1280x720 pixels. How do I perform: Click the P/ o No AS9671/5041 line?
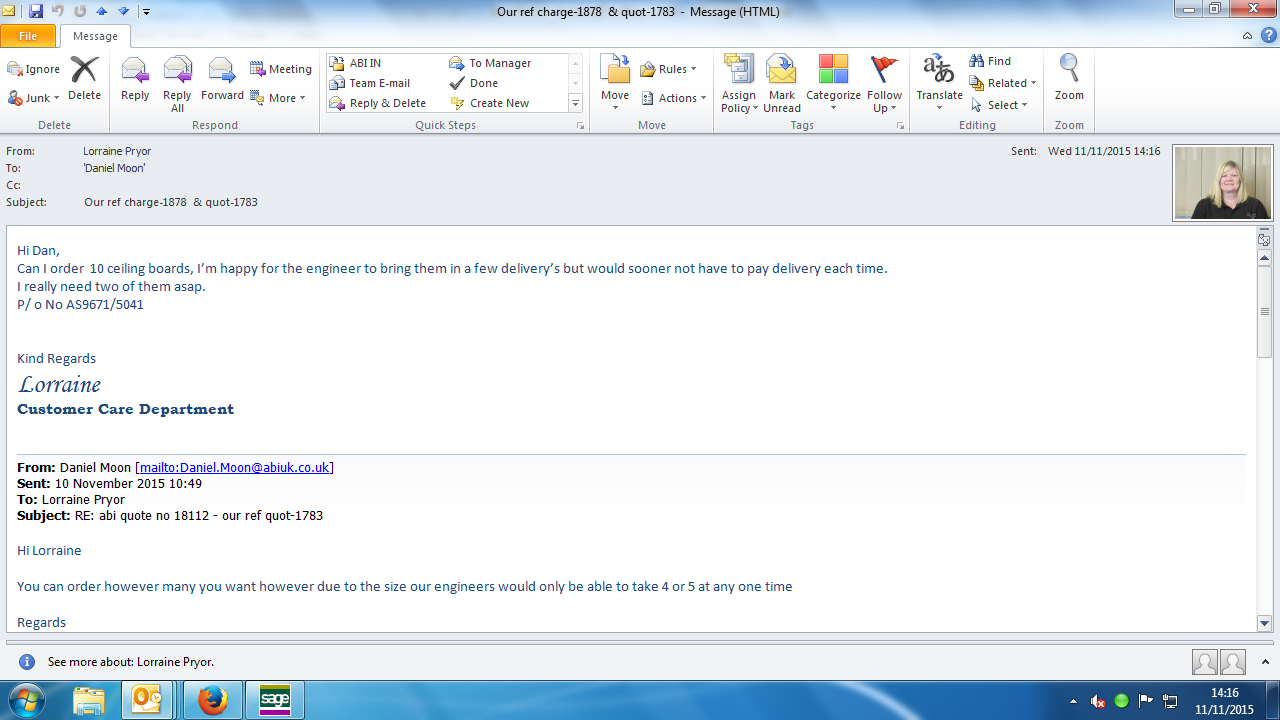tap(80, 305)
